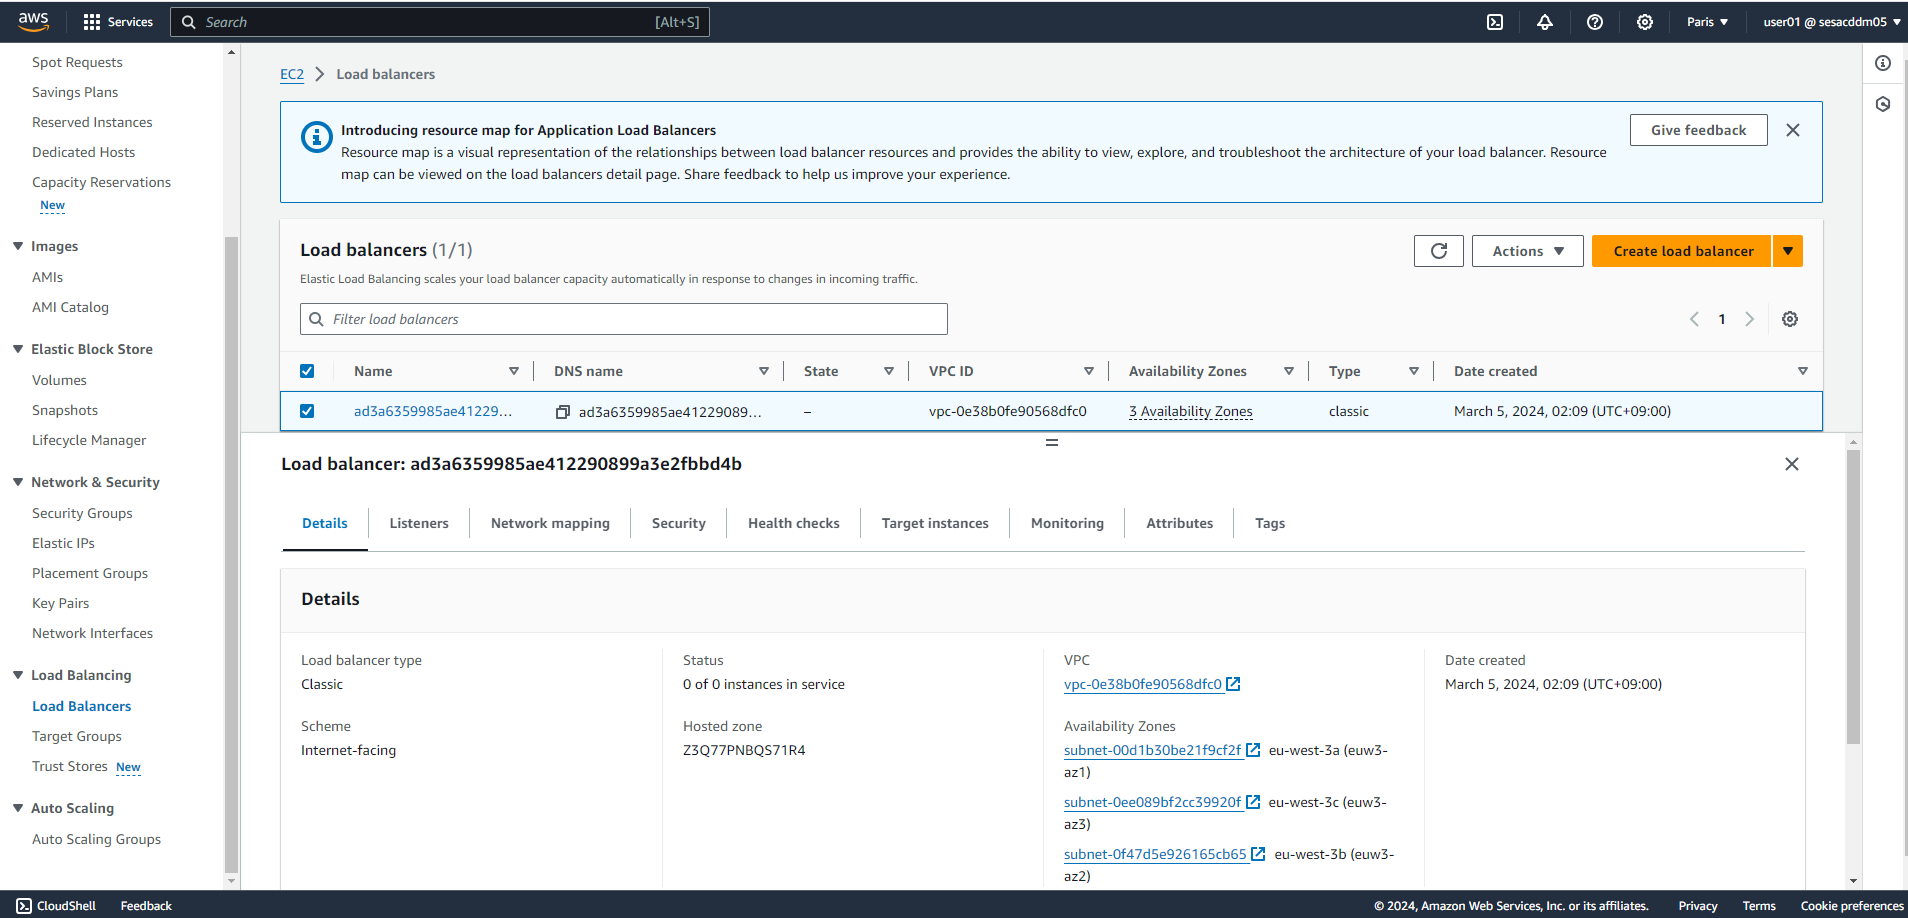
Task: Dismiss the resource map info banner
Action: click(x=1793, y=130)
